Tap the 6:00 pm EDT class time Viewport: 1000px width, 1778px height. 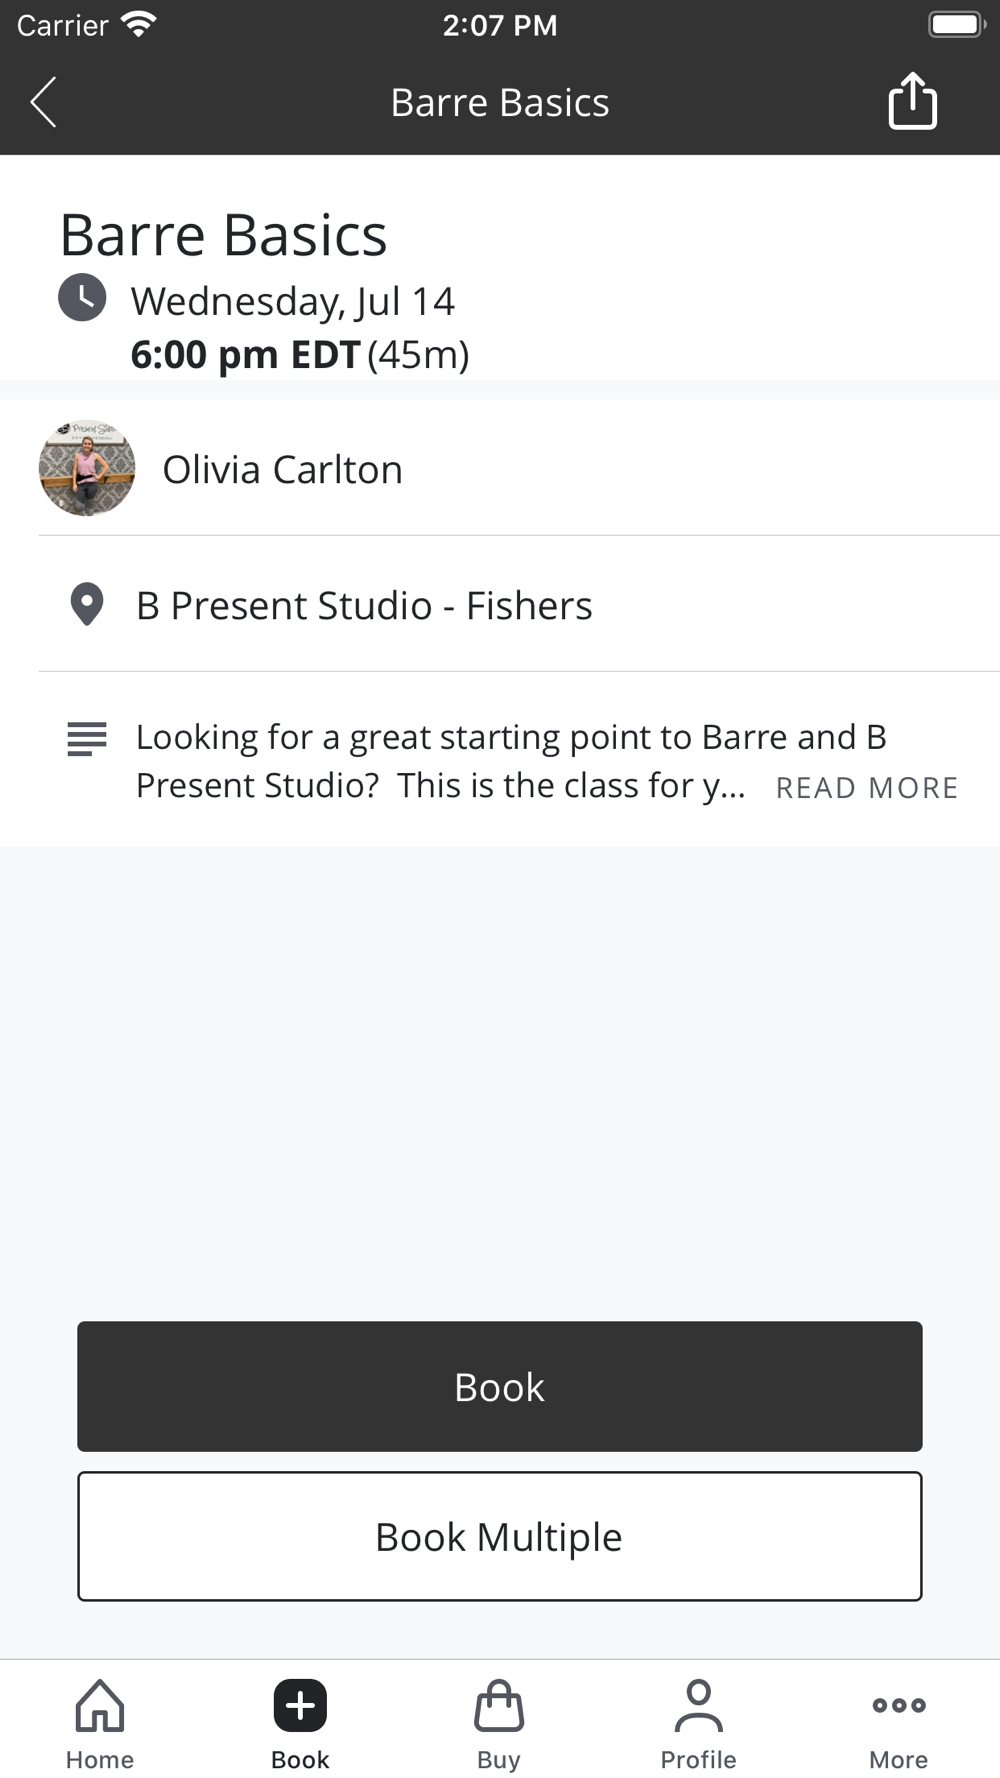245,355
